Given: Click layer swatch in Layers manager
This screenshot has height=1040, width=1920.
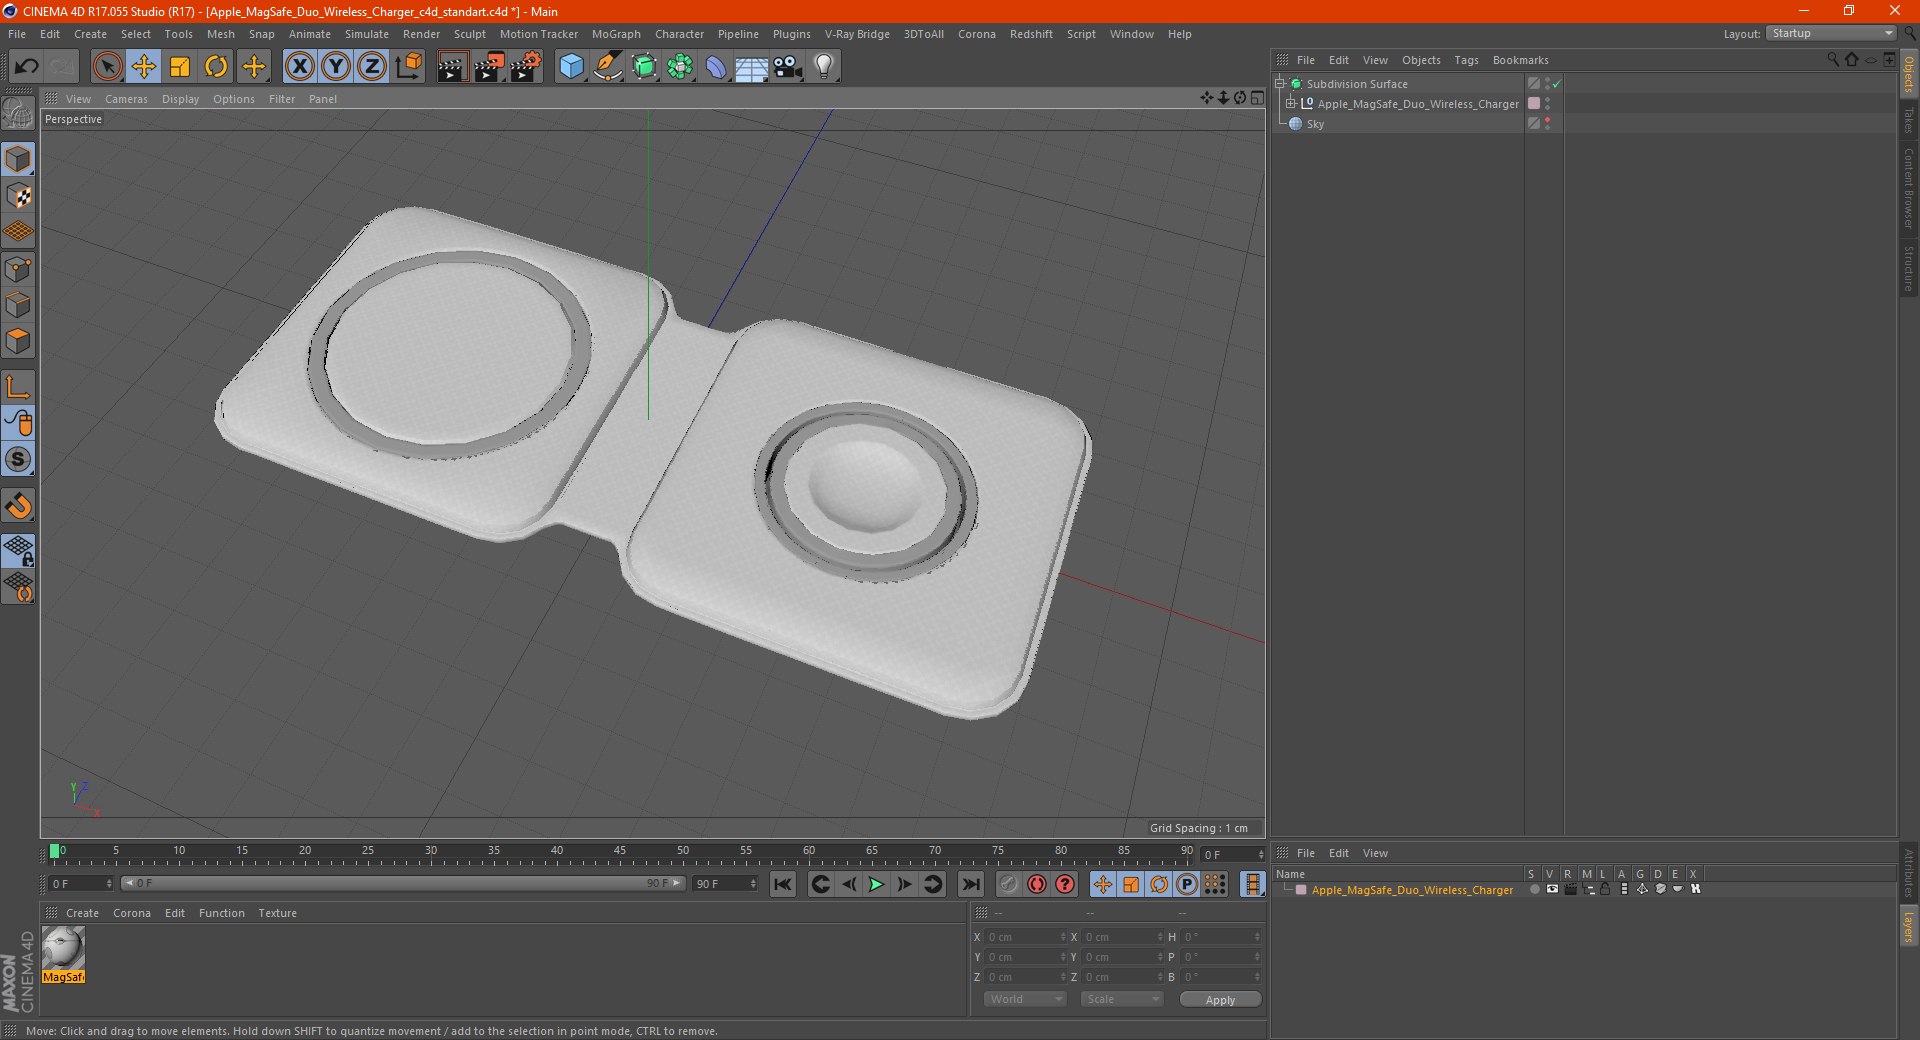Looking at the screenshot, I should pos(1301,890).
